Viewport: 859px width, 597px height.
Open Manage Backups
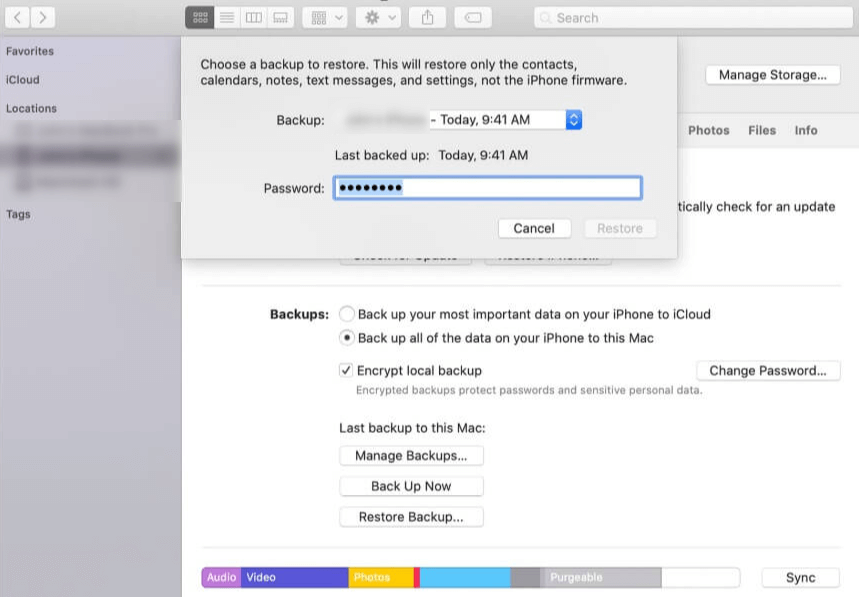(x=411, y=456)
